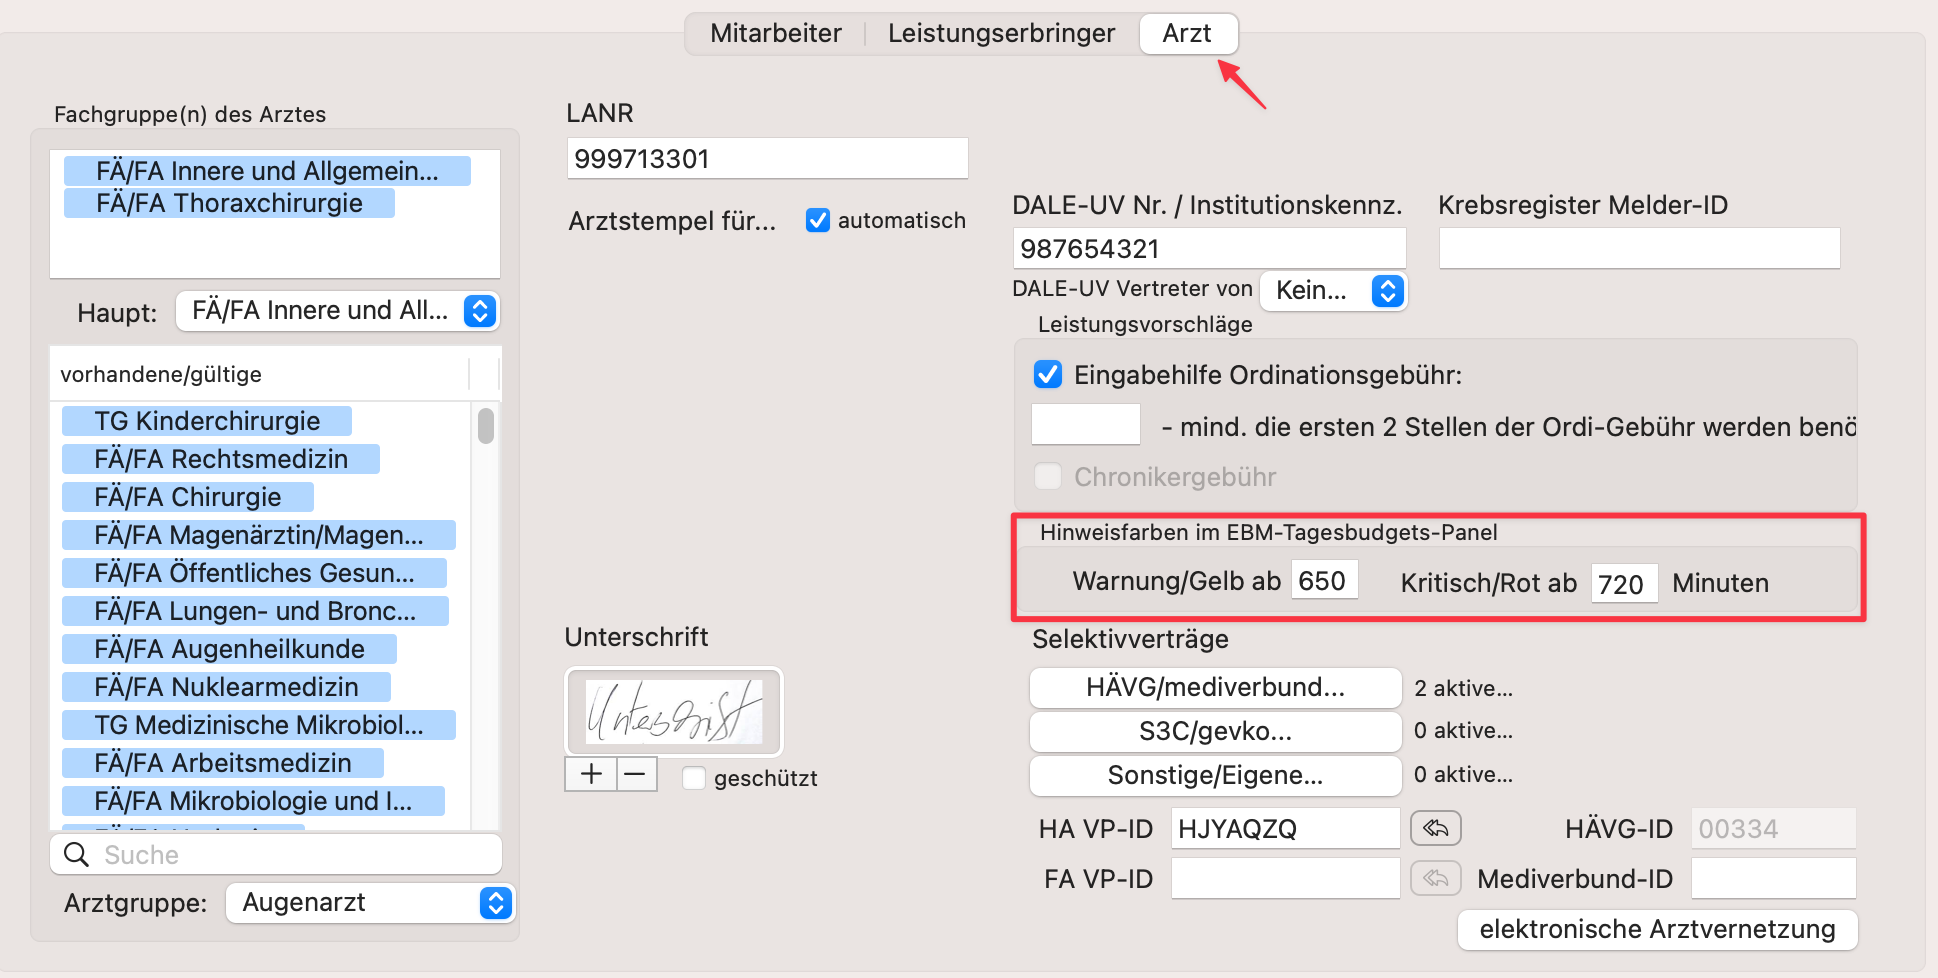Viewport: 1938px width, 978px height.
Task: Open the Leistungserbringer tab
Action: (x=1001, y=33)
